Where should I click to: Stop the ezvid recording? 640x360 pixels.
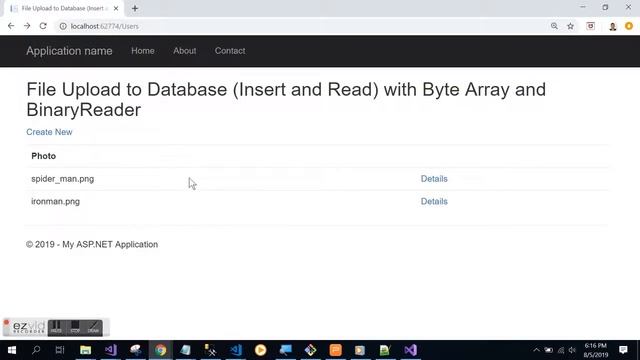tap(75, 327)
